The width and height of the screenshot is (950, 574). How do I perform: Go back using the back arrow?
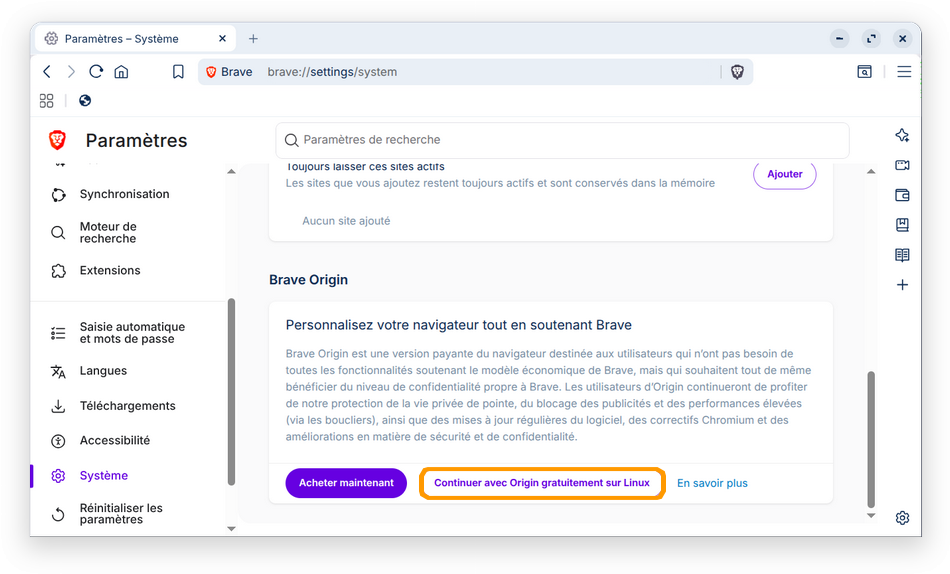pos(47,72)
